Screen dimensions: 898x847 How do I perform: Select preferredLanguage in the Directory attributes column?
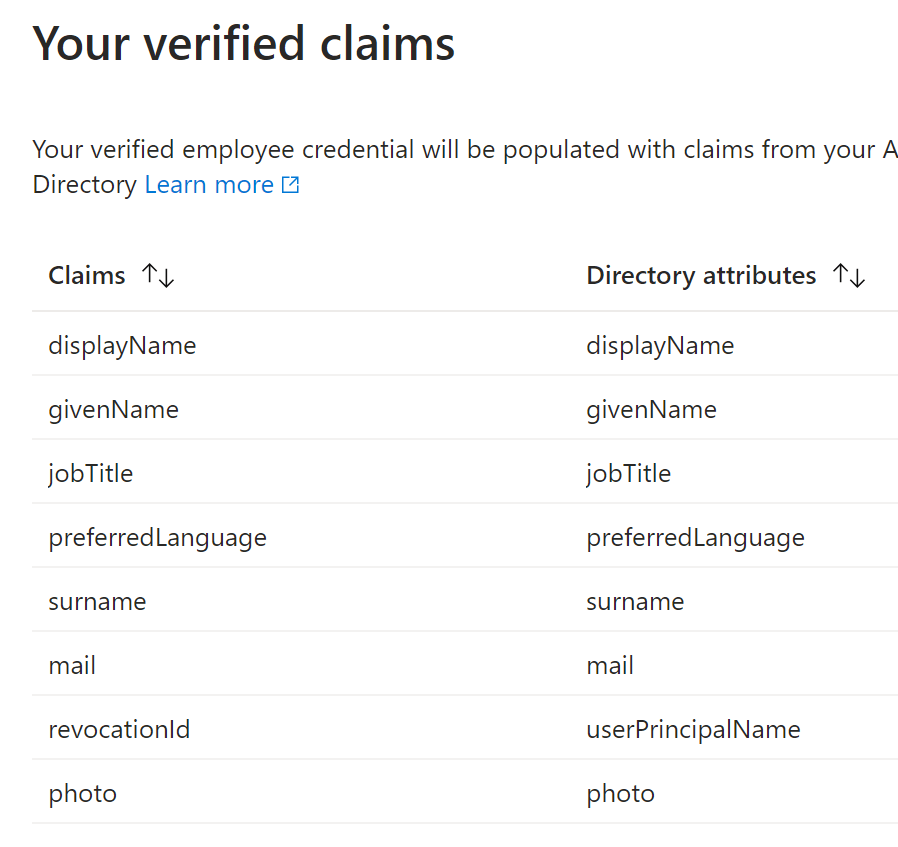[x=695, y=538]
